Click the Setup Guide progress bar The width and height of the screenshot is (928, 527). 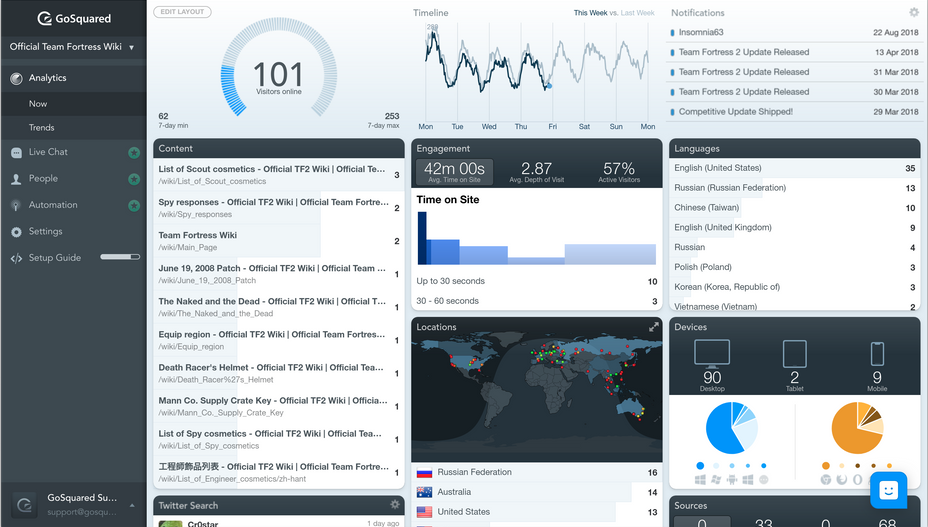[120, 257]
